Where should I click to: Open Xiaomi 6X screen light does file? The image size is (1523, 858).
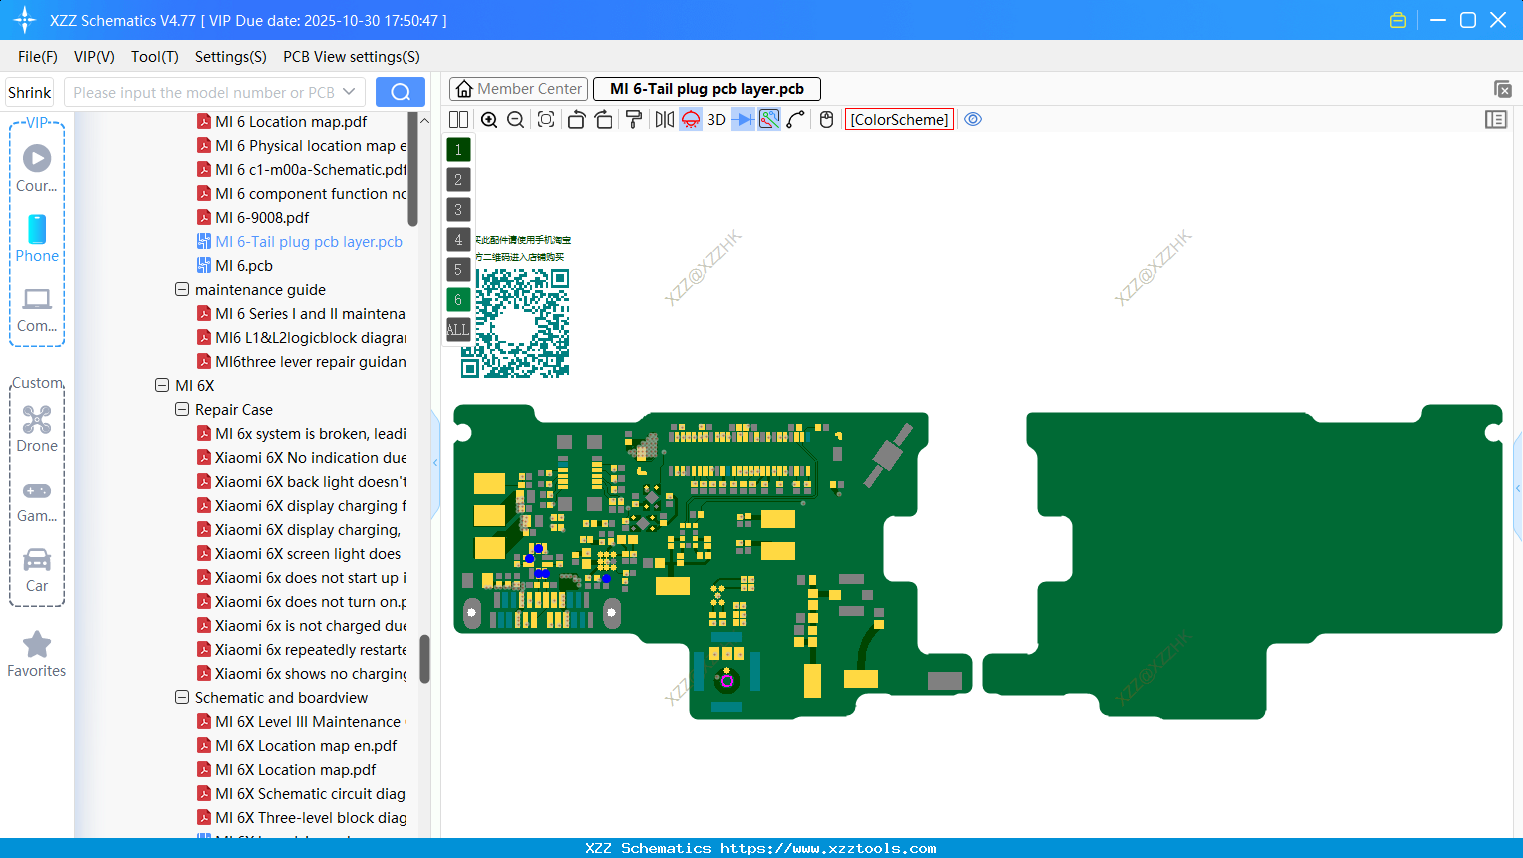pos(308,554)
